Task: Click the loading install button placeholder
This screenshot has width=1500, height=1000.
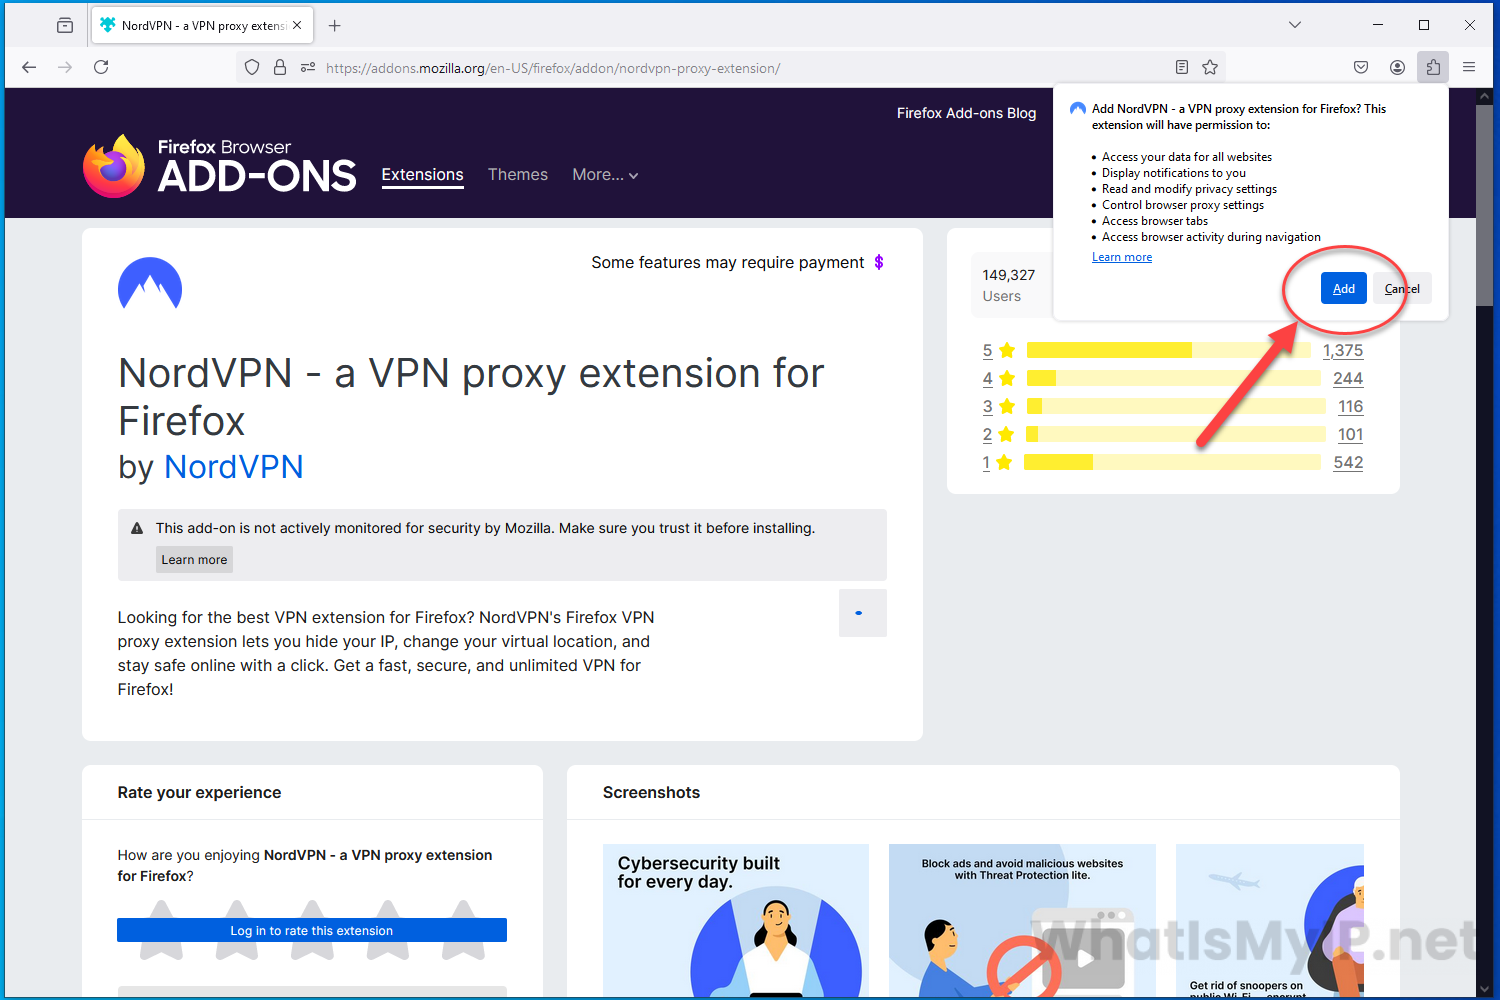Action: (x=863, y=613)
